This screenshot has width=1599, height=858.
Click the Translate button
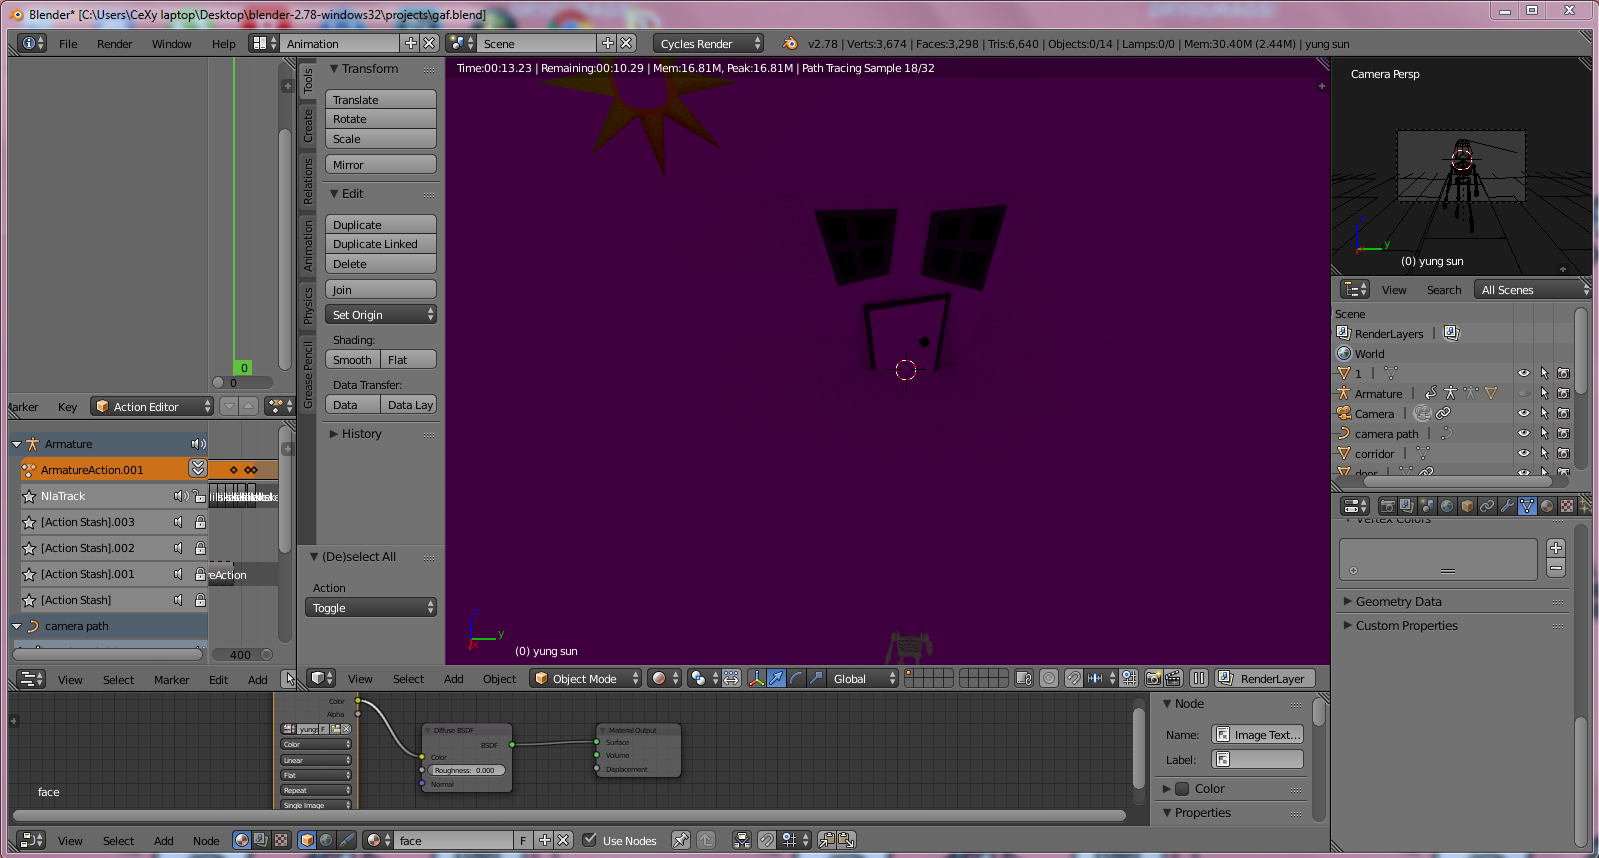pos(380,99)
